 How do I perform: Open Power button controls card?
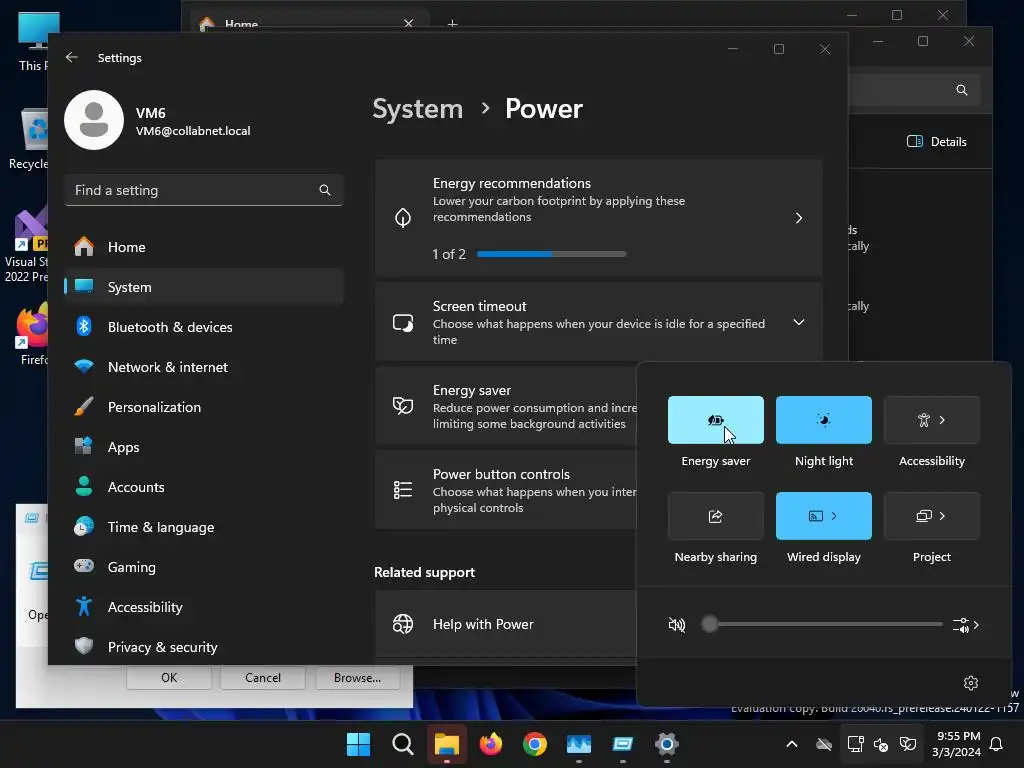pyautogui.click(x=506, y=490)
